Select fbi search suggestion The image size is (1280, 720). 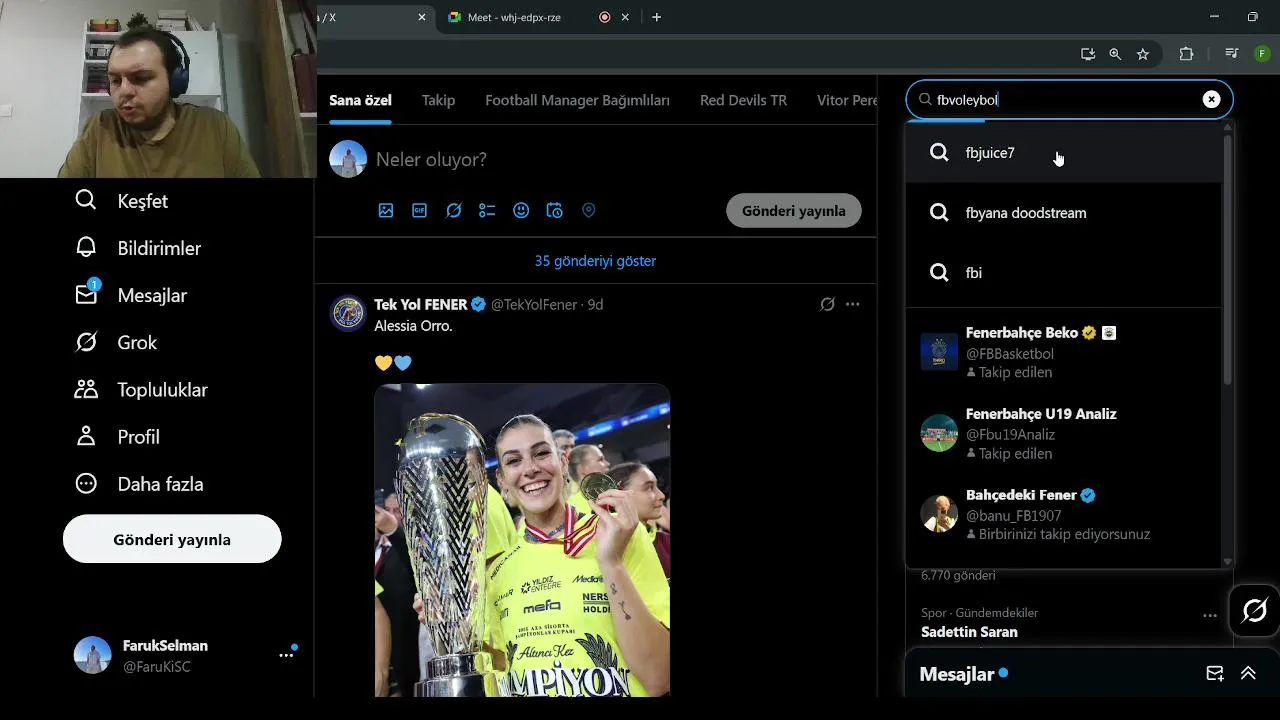pyautogui.click(x=1064, y=272)
